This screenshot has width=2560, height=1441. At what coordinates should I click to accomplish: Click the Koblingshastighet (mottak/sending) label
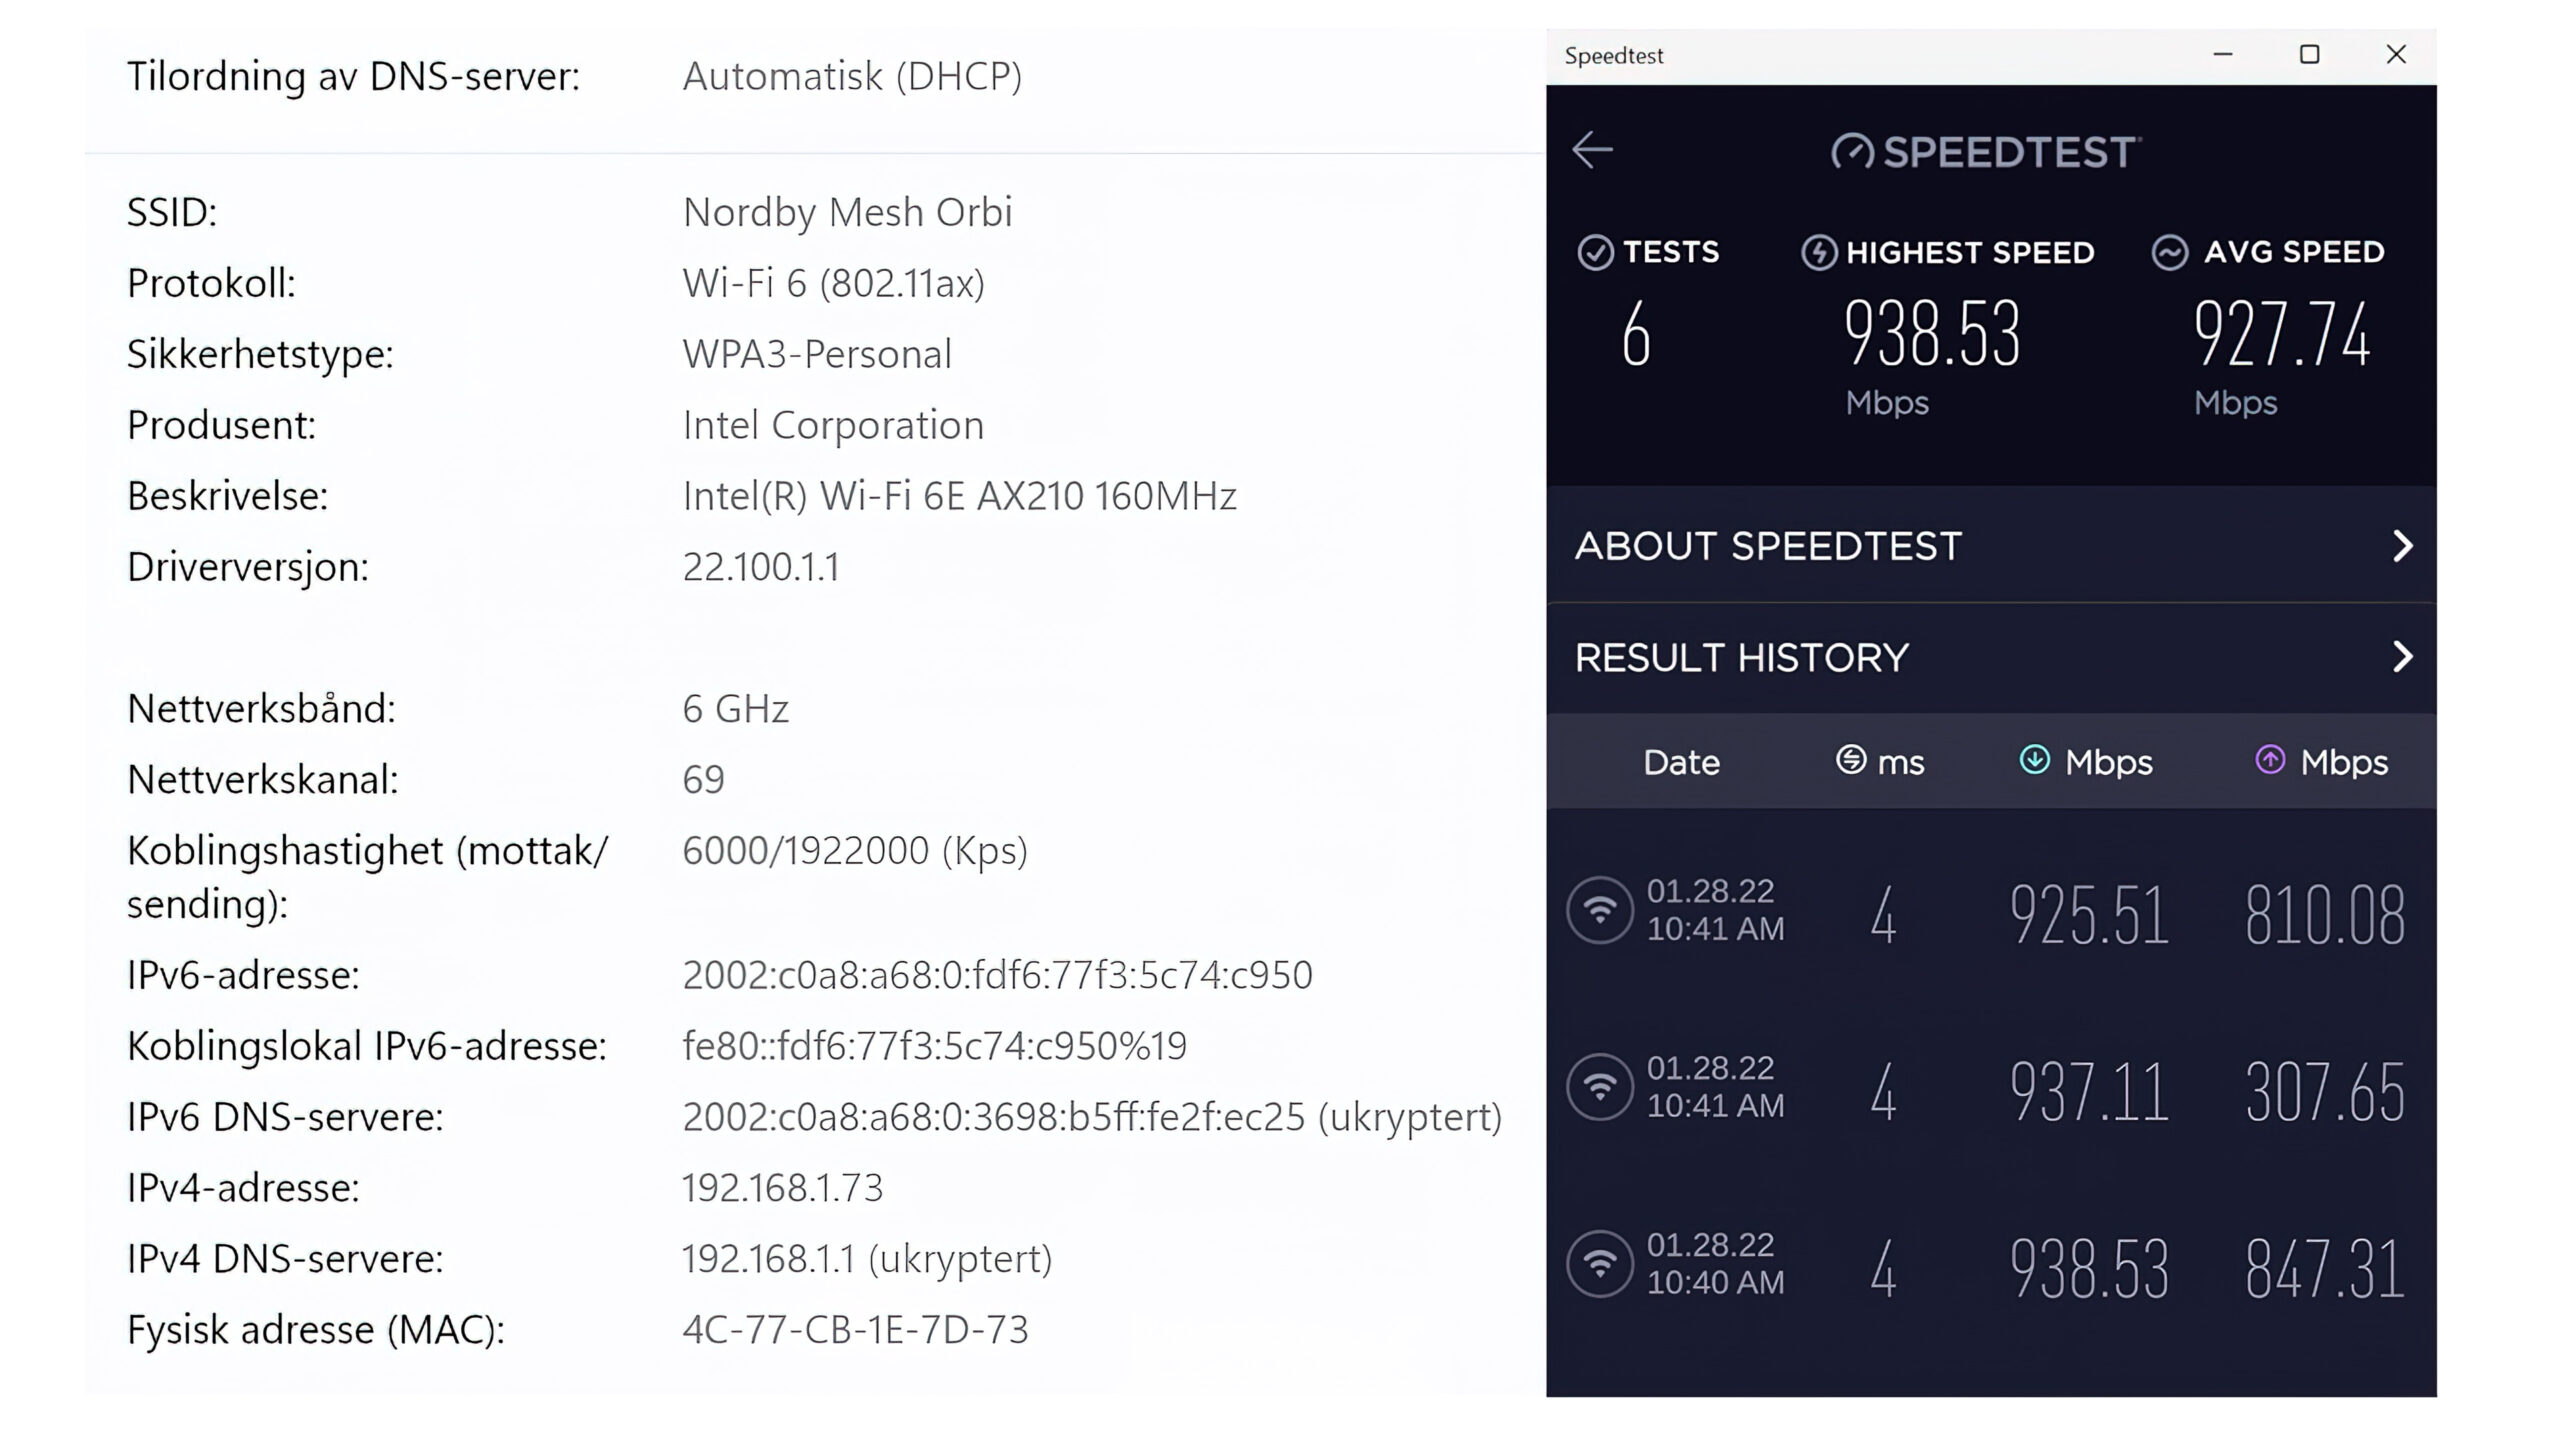367,877
